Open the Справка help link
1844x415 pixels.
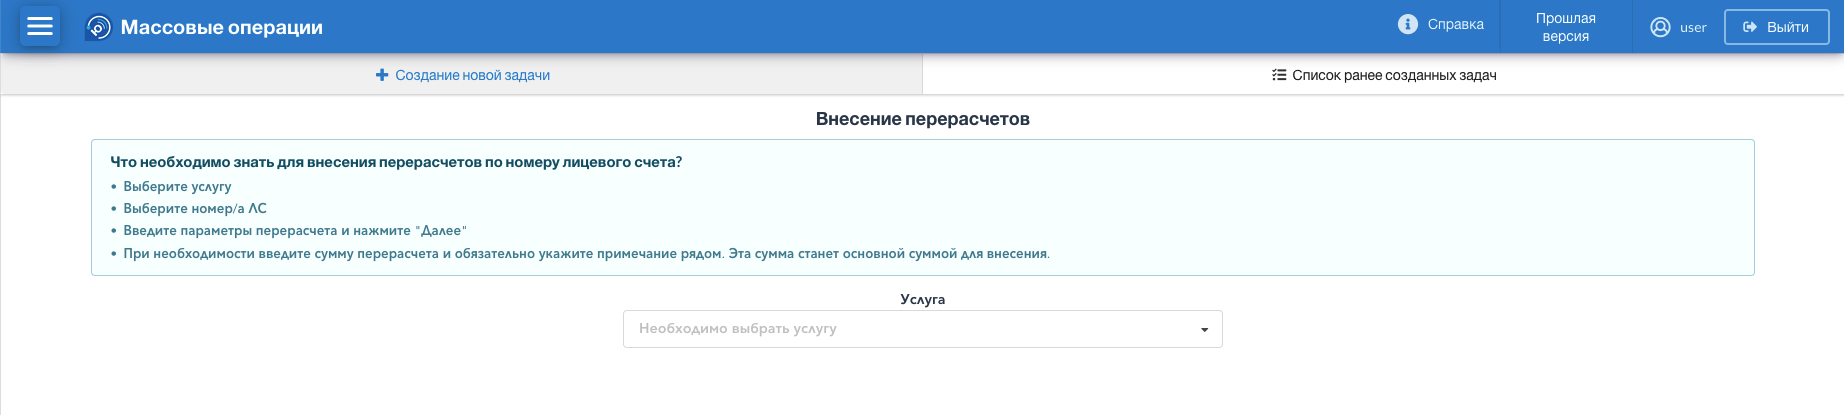(x=1455, y=24)
